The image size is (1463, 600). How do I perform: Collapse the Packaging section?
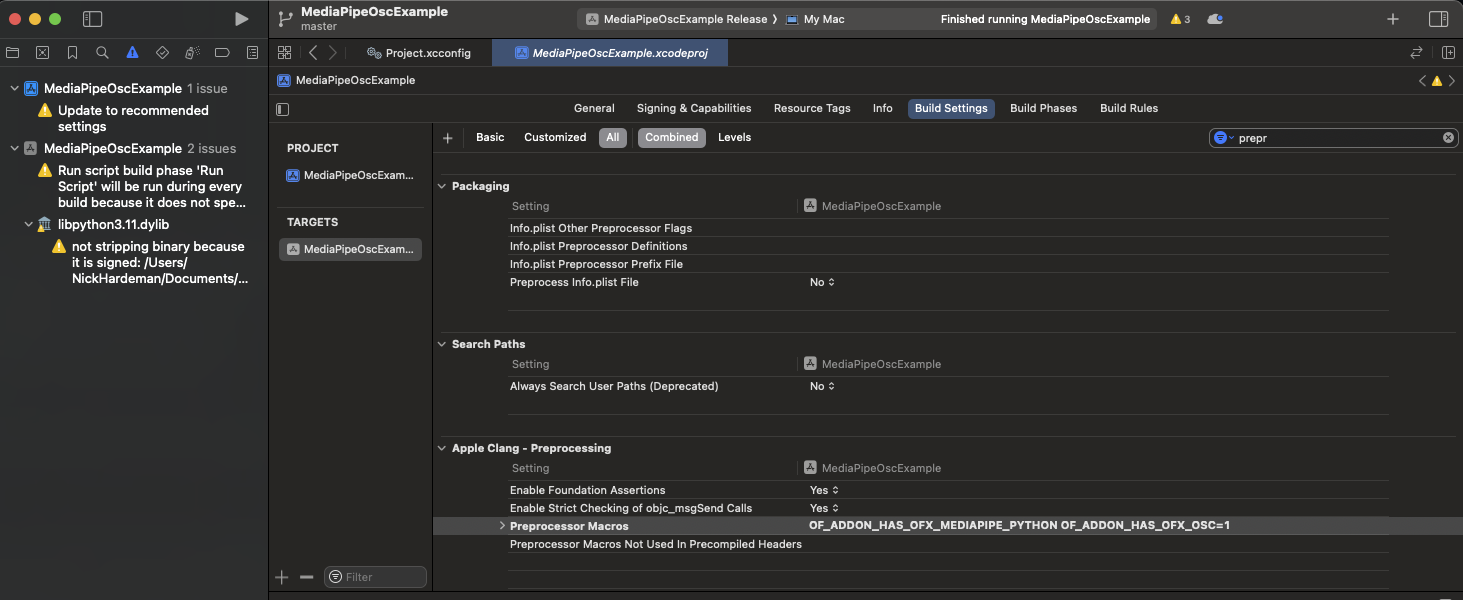443,186
